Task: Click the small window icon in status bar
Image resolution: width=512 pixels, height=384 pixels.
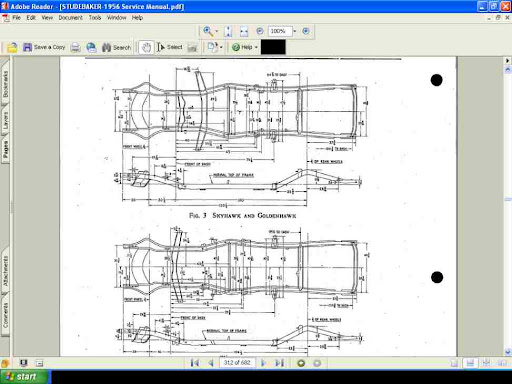Action: tap(39, 363)
